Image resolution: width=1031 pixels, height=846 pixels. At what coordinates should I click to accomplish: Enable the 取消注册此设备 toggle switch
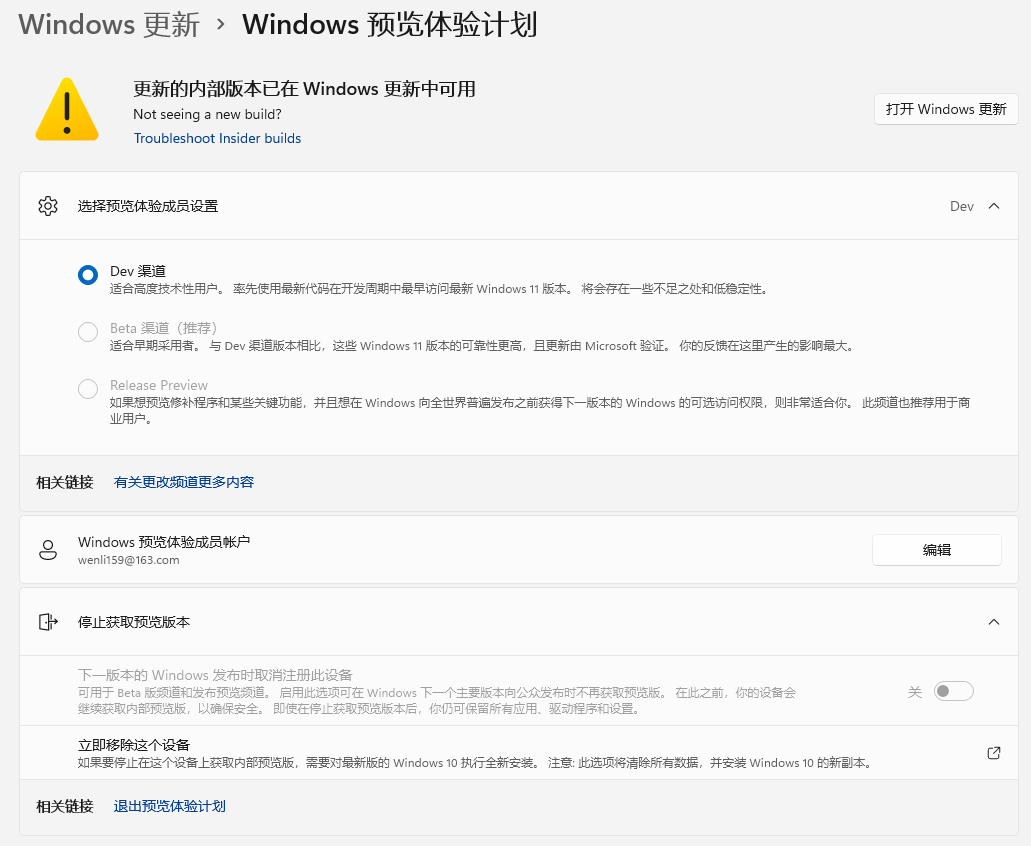coord(953,690)
